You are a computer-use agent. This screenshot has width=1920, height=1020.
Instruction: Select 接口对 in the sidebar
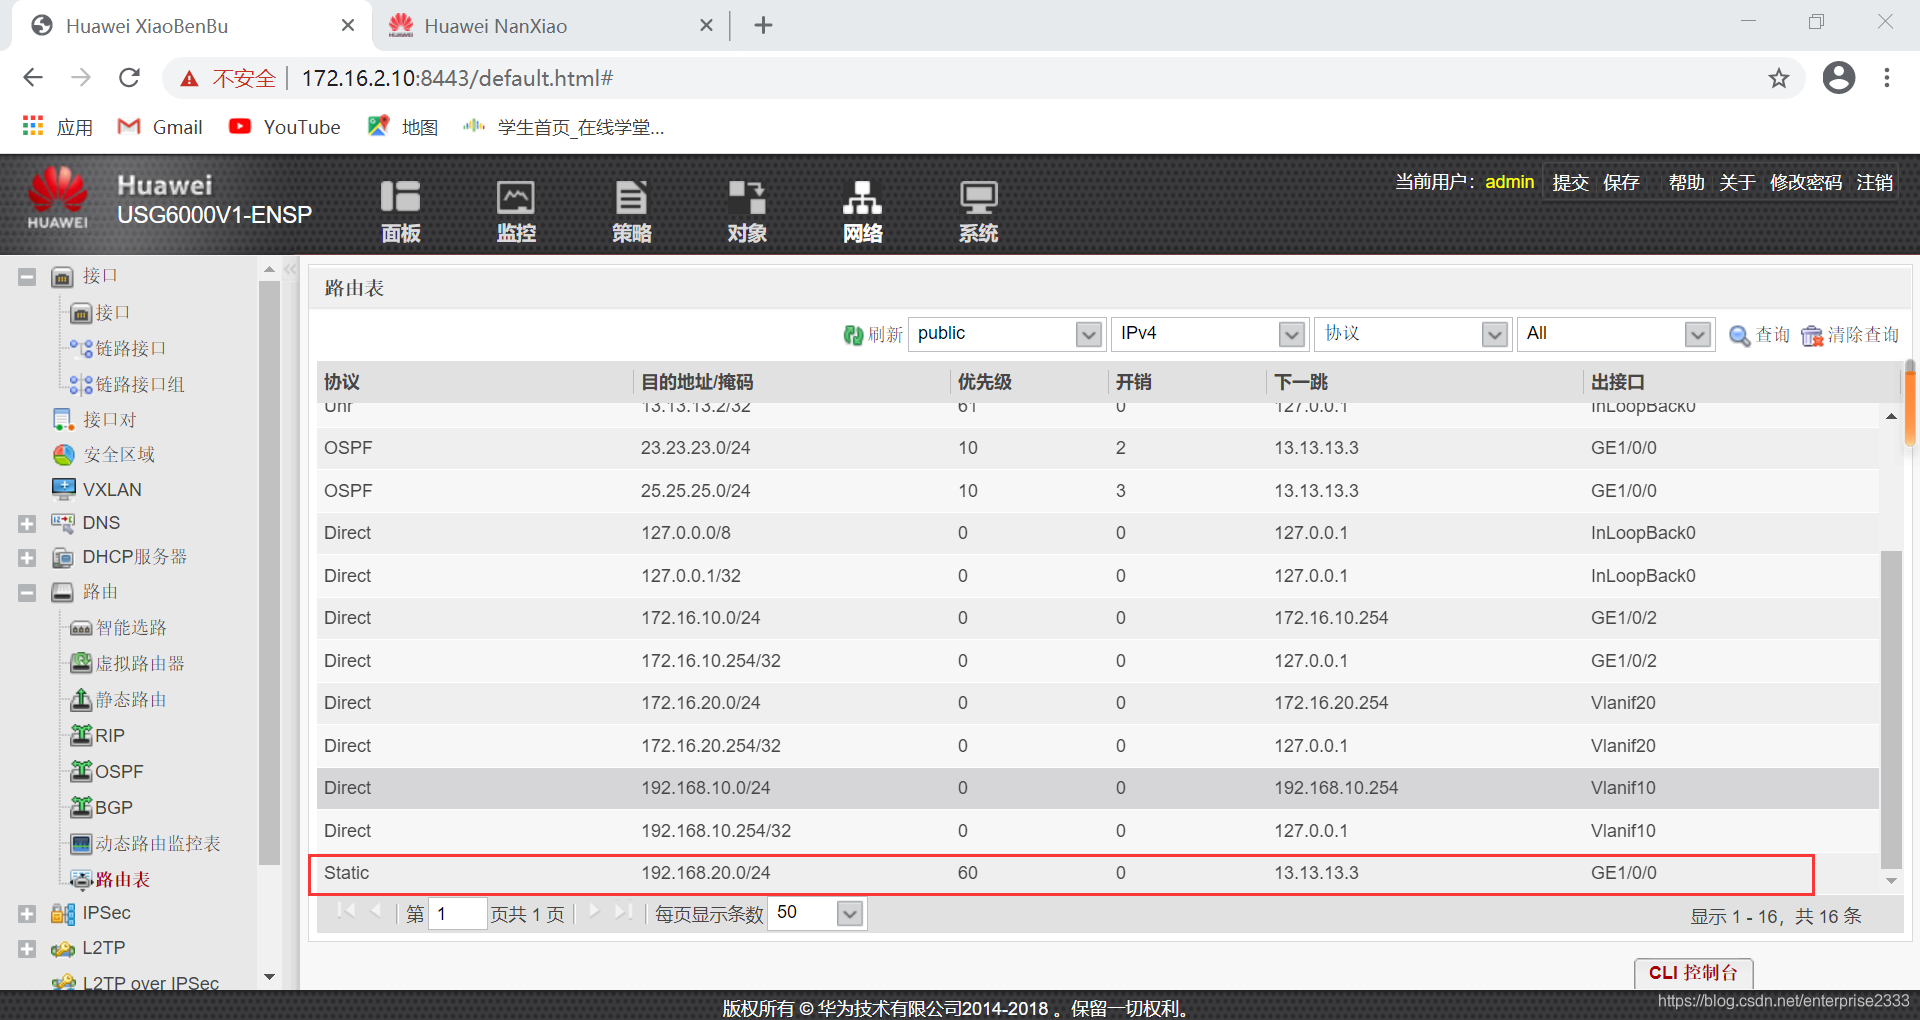[x=109, y=420]
